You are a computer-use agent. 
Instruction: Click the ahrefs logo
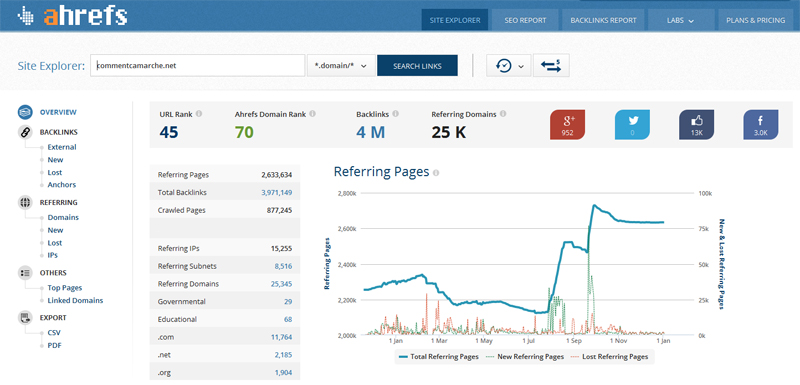[71, 16]
